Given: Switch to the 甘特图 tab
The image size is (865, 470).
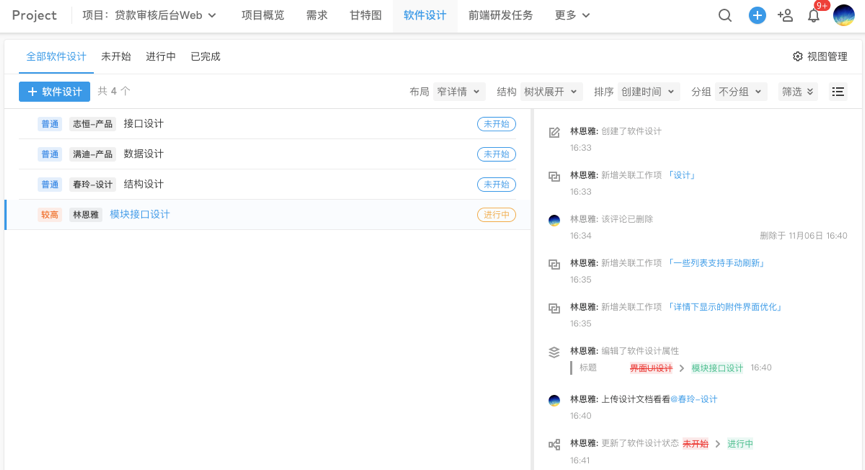Looking at the screenshot, I should coord(365,15).
